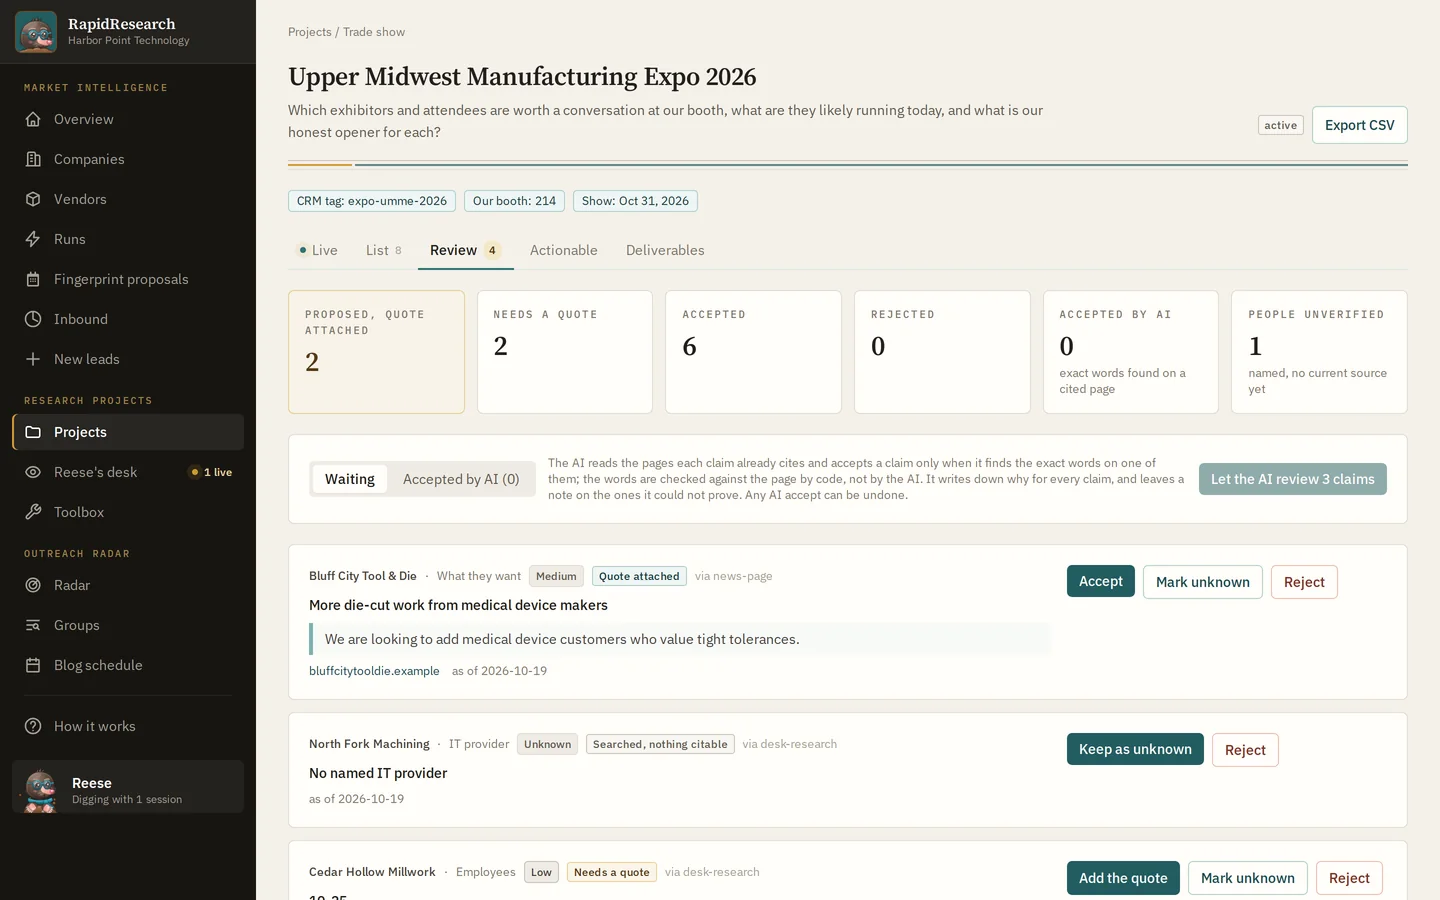The height and width of the screenshot is (900, 1440).
Task: Export the project as CSV
Action: pyautogui.click(x=1359, y=125)
